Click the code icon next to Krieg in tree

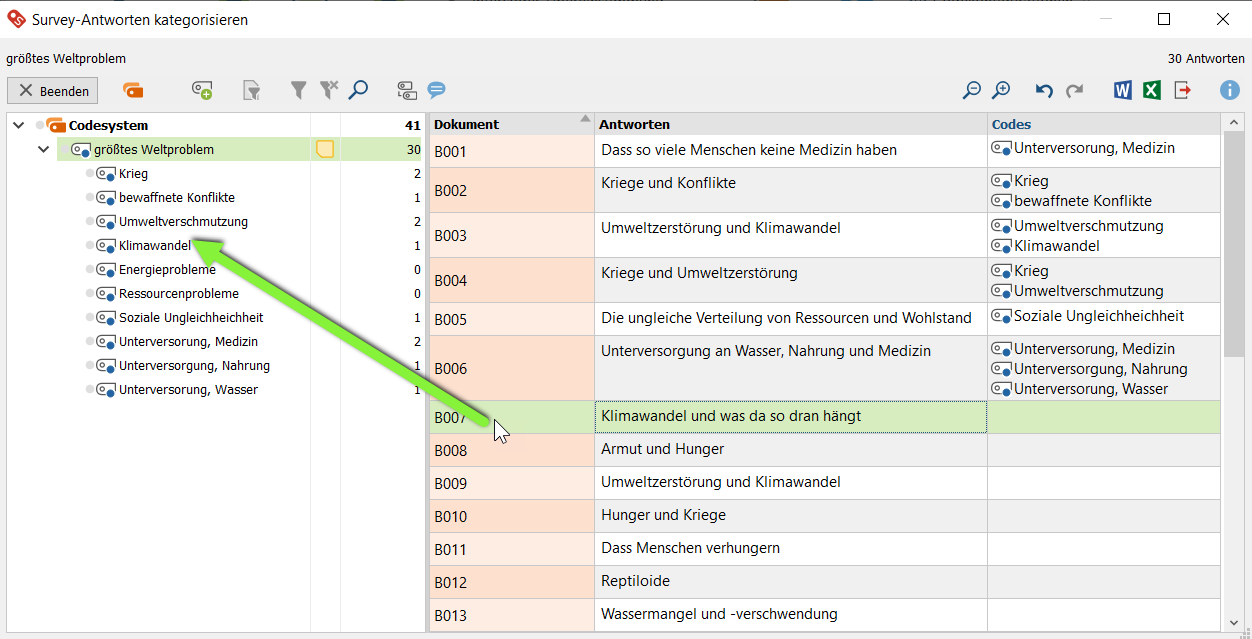[x=106, y=174]
